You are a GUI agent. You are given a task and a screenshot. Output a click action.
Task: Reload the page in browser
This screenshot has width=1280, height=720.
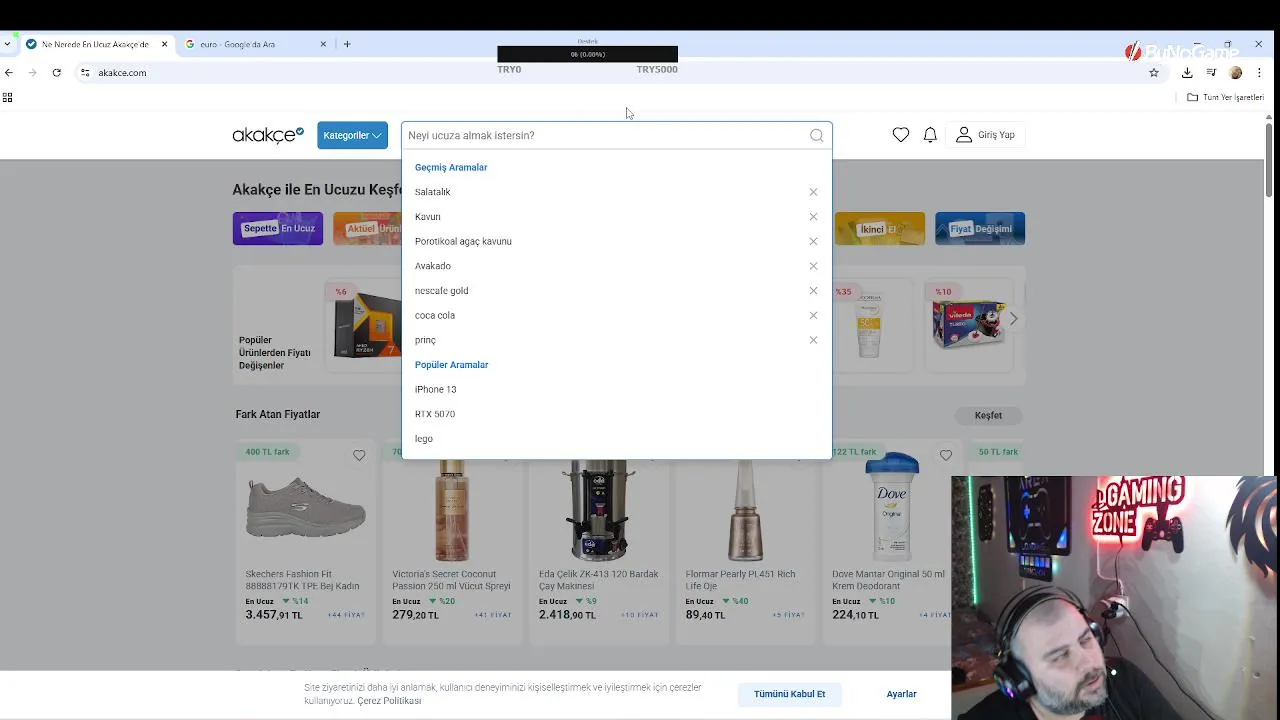(57, 72)
